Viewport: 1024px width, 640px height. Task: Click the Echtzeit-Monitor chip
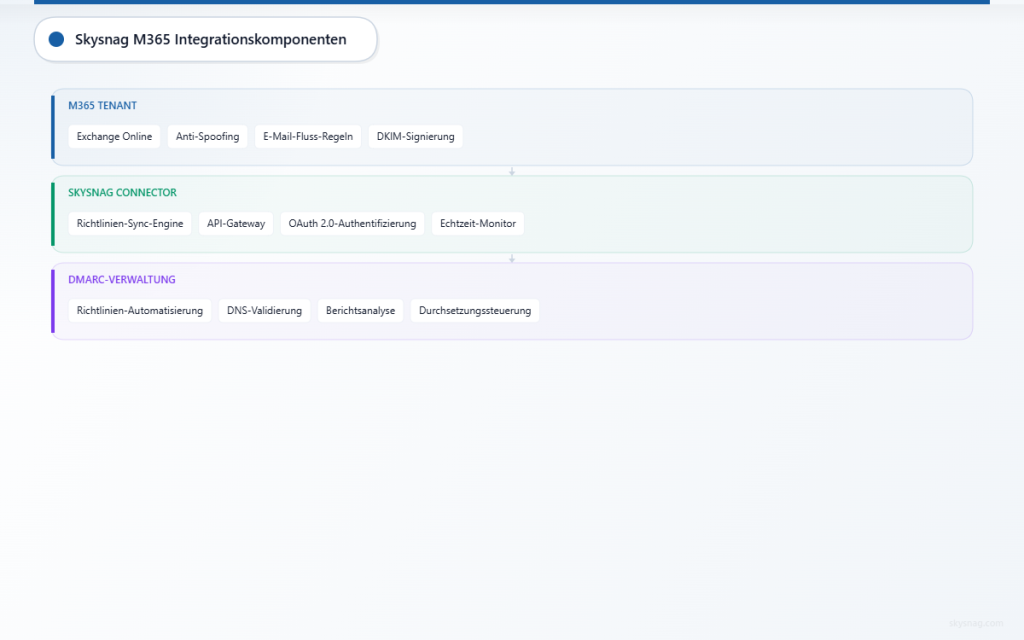coord(478,223)
